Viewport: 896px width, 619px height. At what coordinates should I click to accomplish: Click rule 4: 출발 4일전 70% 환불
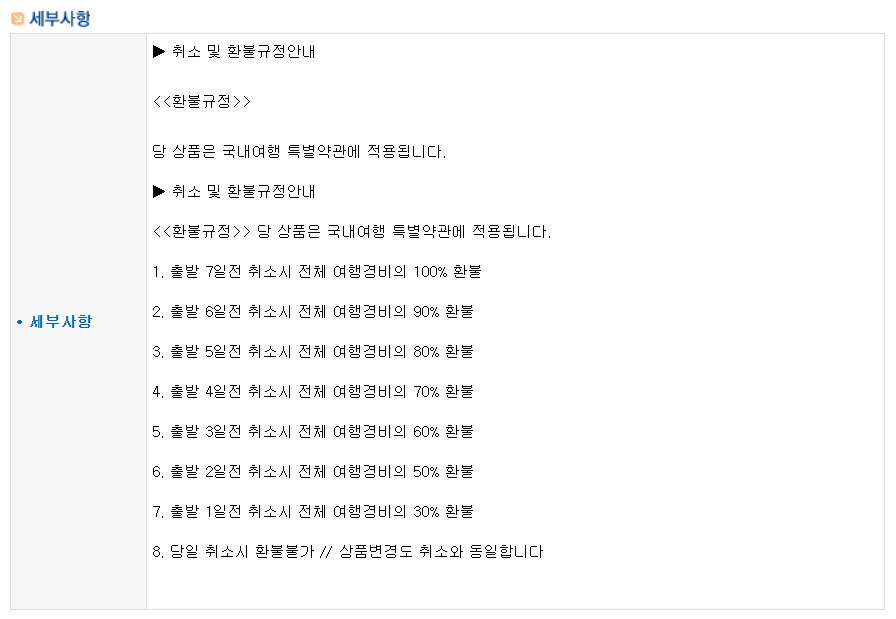(313, 392)
